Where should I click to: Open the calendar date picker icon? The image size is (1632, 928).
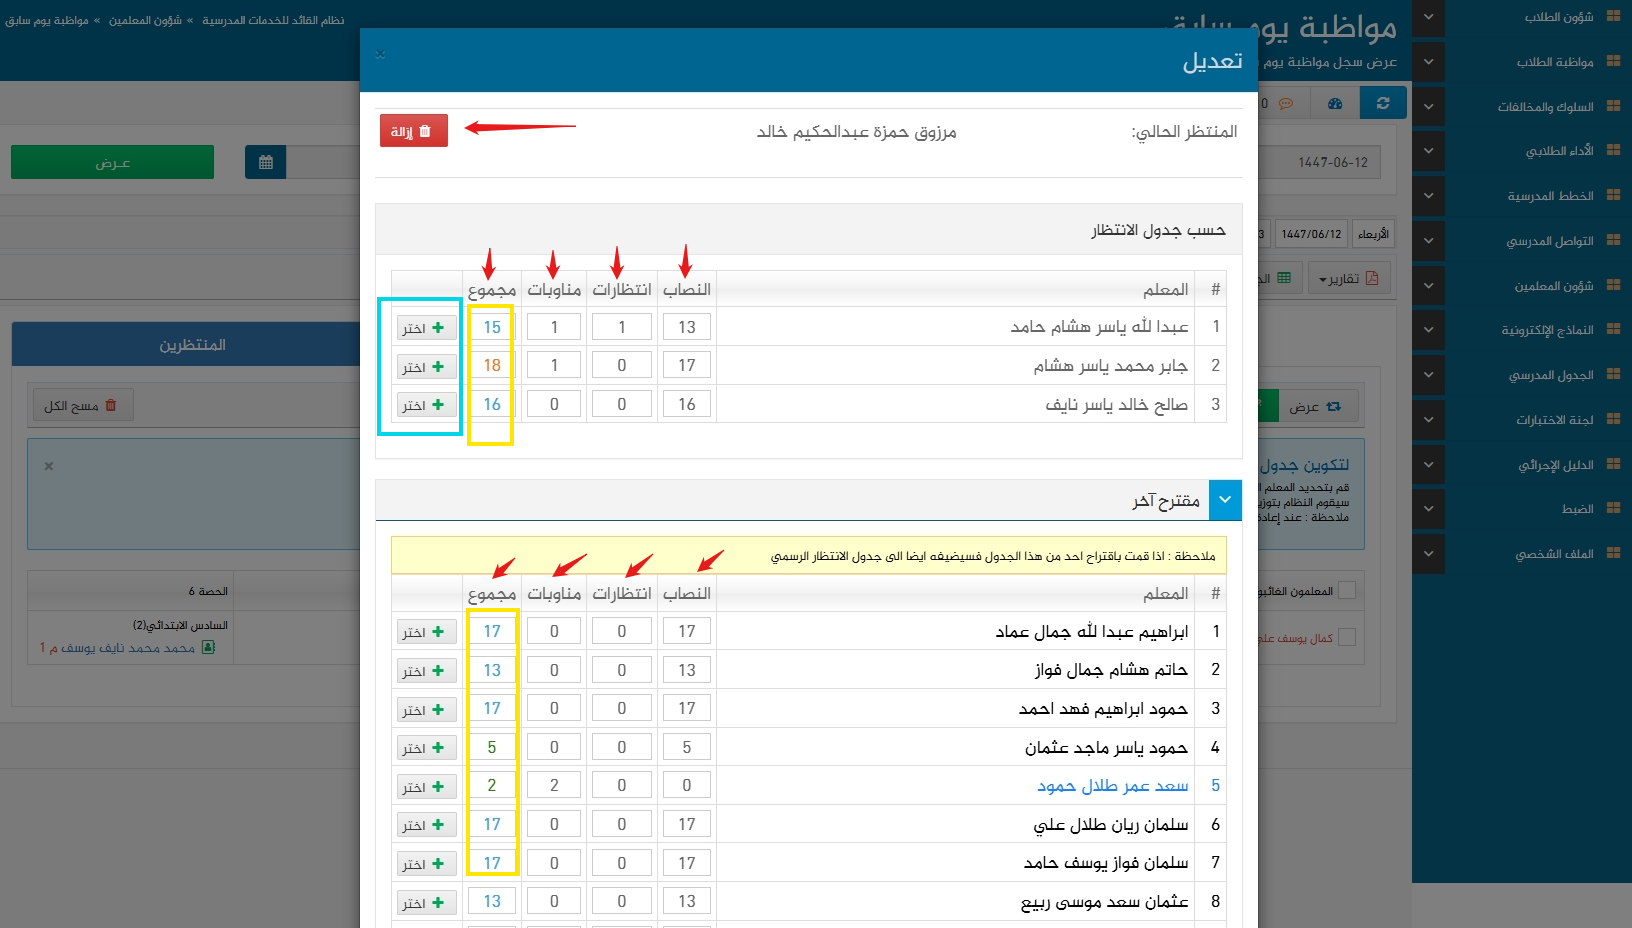tap(265, 162)
